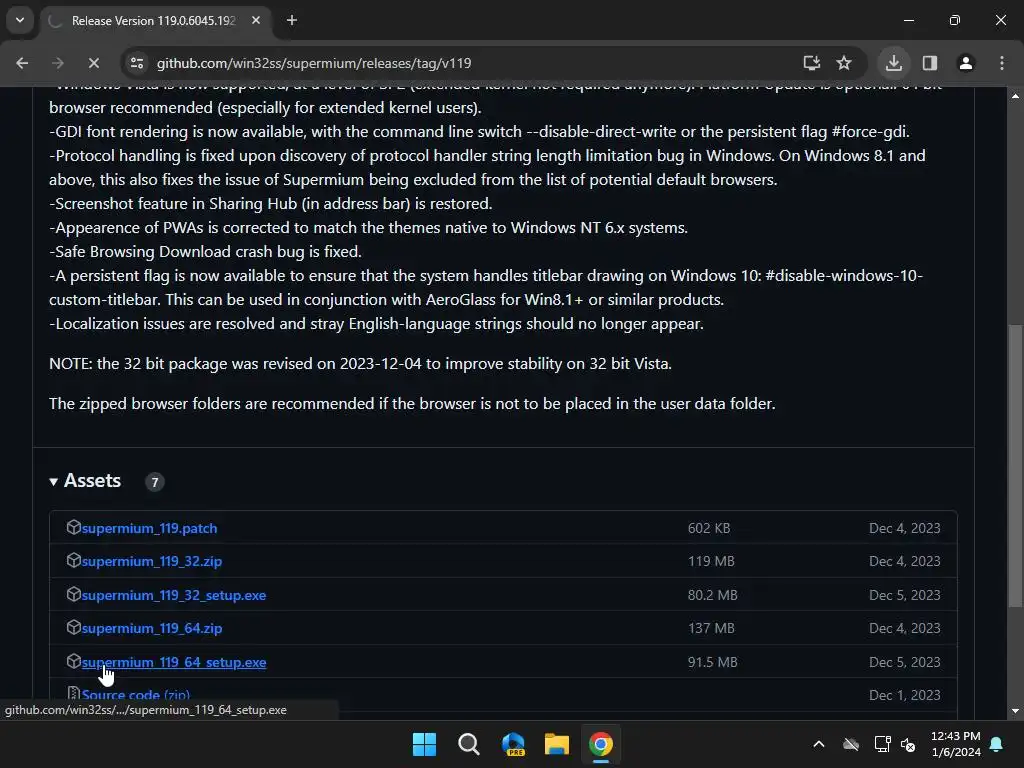Viewport: 1024px width, 768px height.
Task: Click the 80.2 MB file size
Action: (x=712, y=596)
